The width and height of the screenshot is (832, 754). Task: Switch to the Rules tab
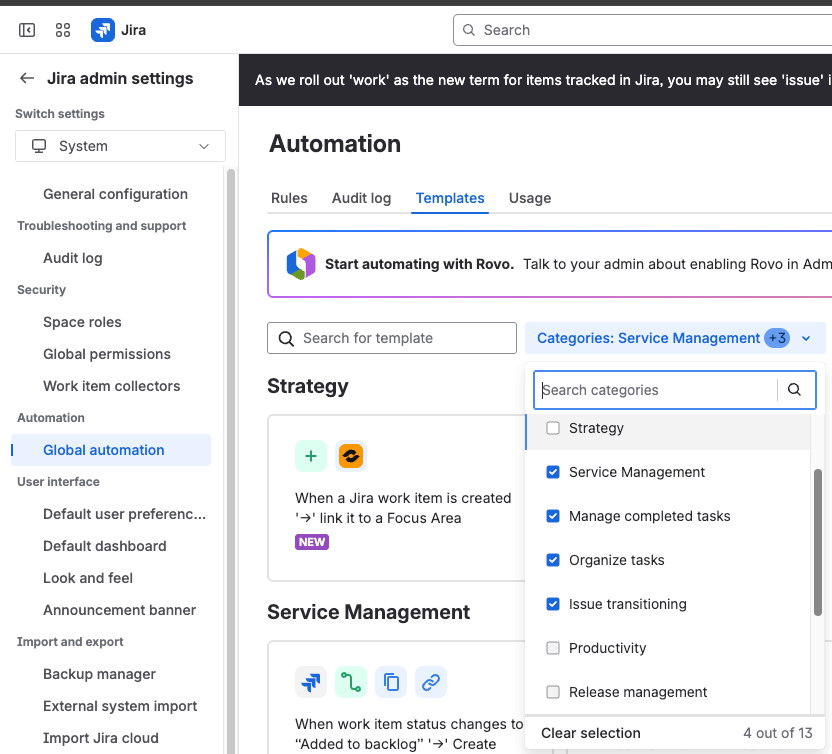tap(289, 198)
